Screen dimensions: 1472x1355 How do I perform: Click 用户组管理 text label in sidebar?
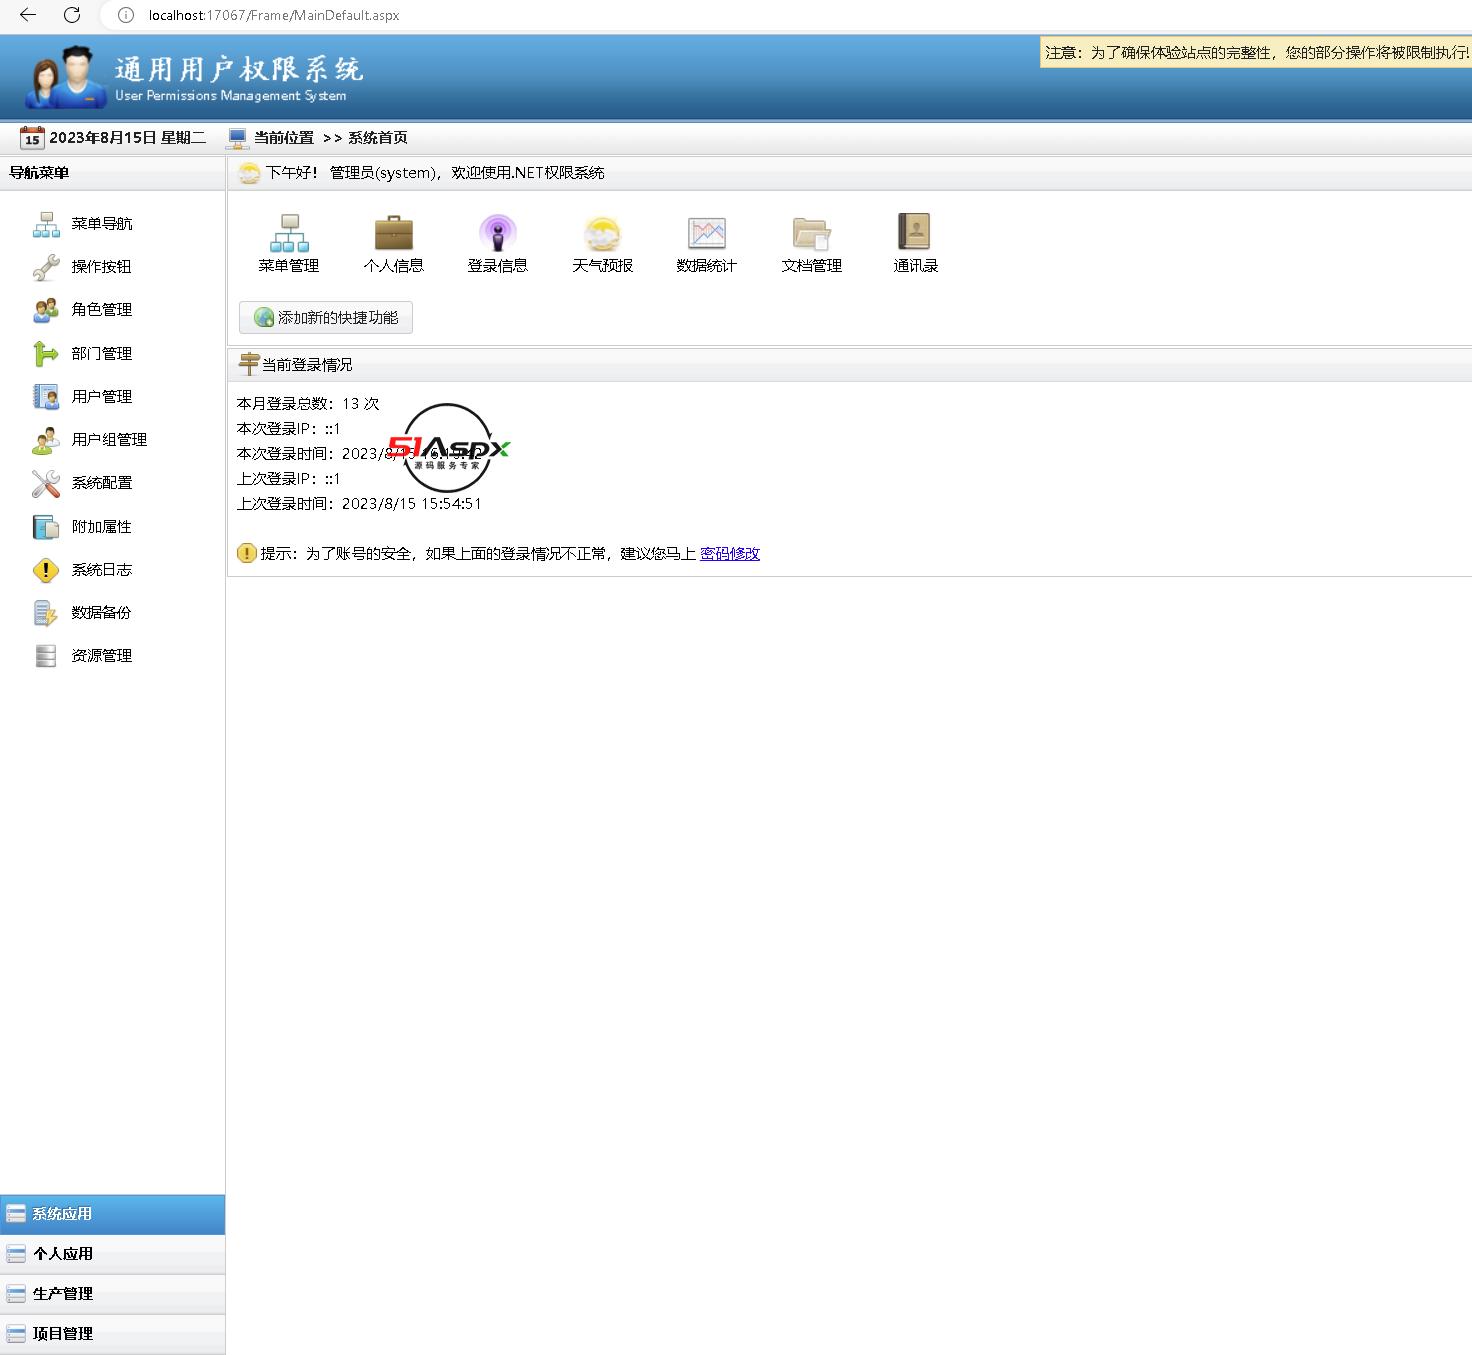pos(110,440)
